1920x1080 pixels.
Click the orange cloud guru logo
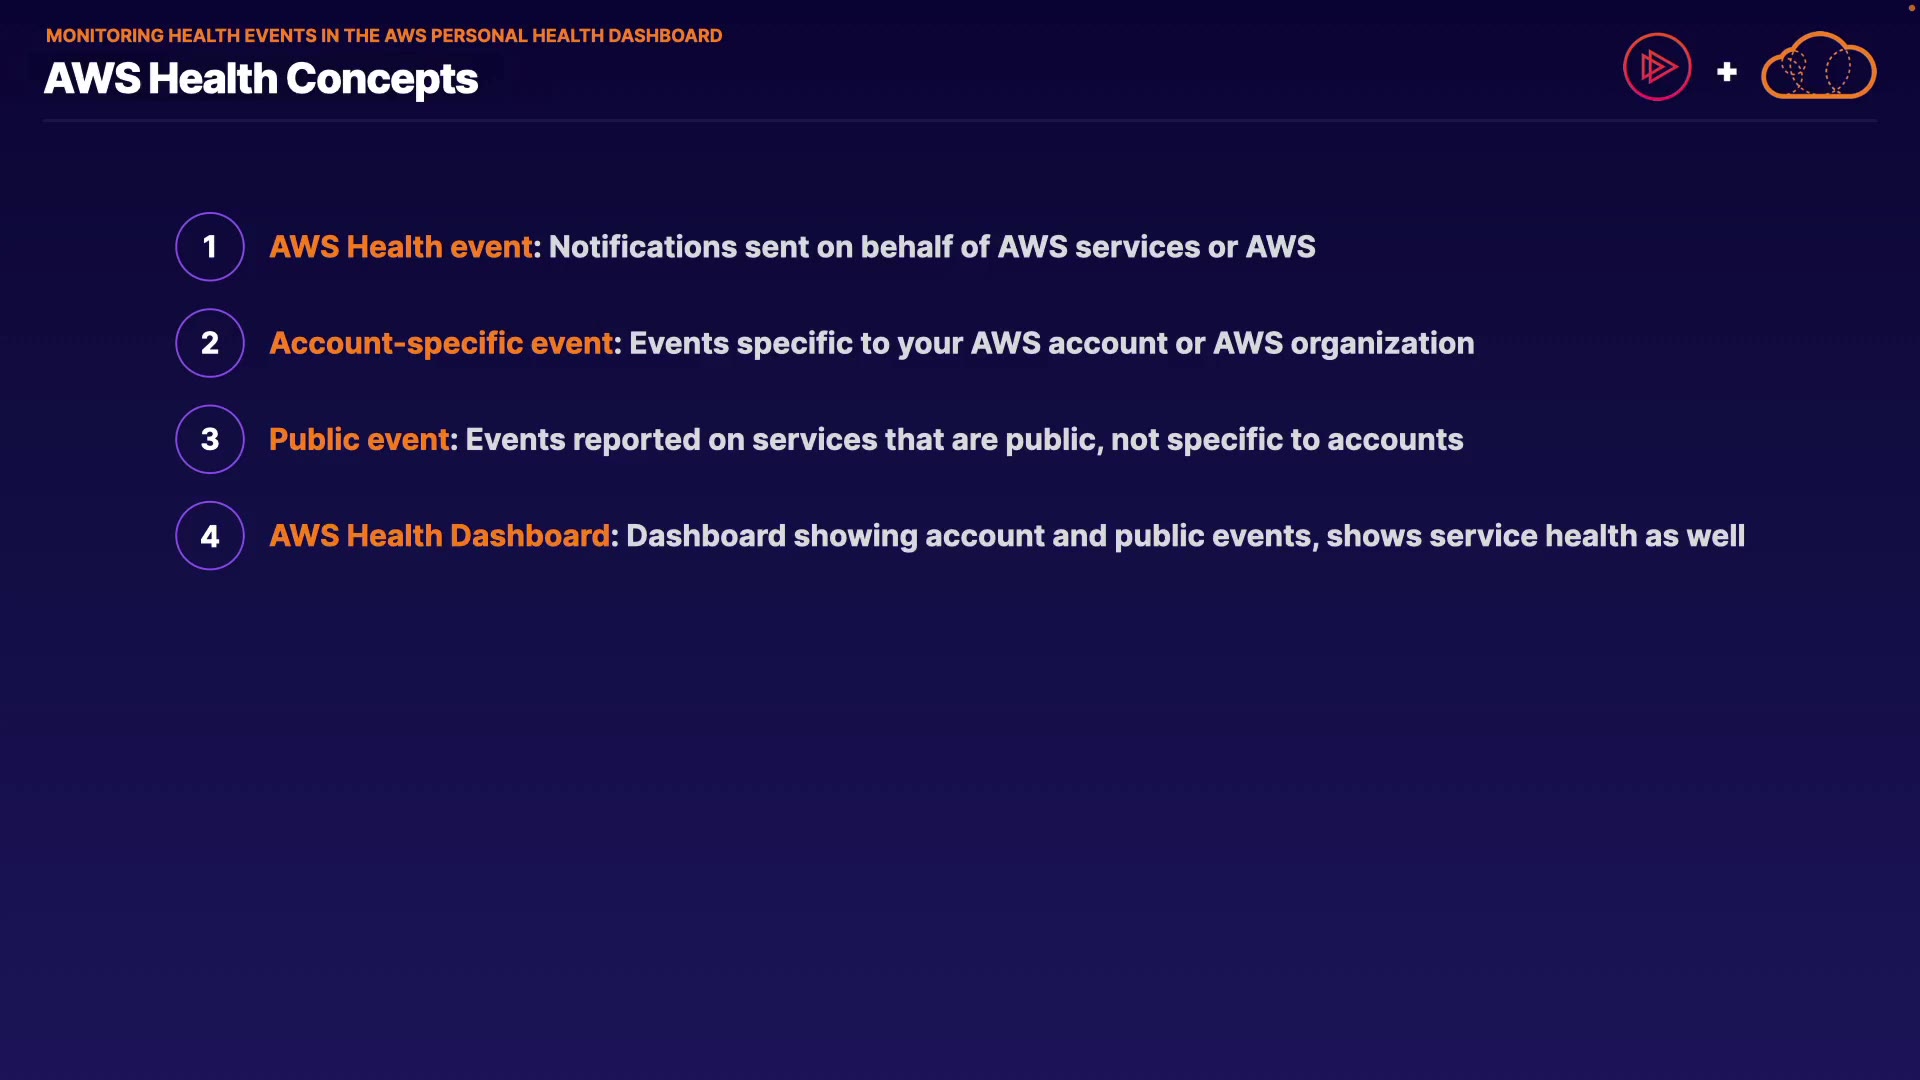point(1818,67)
